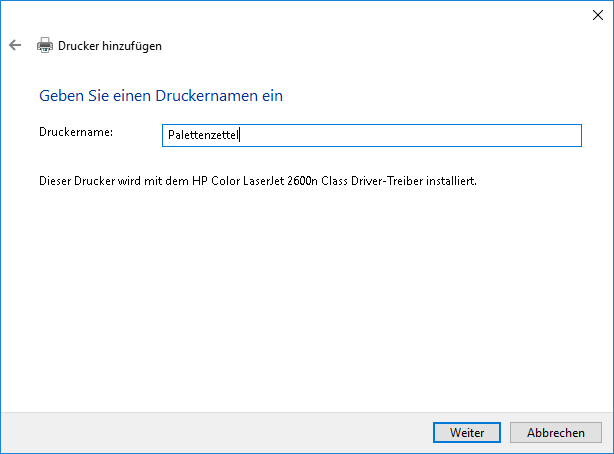Viewport: 614px width, 454px height.
Task: Place cursor at end of "Palettenzettel"
Action: pos(241,135)
